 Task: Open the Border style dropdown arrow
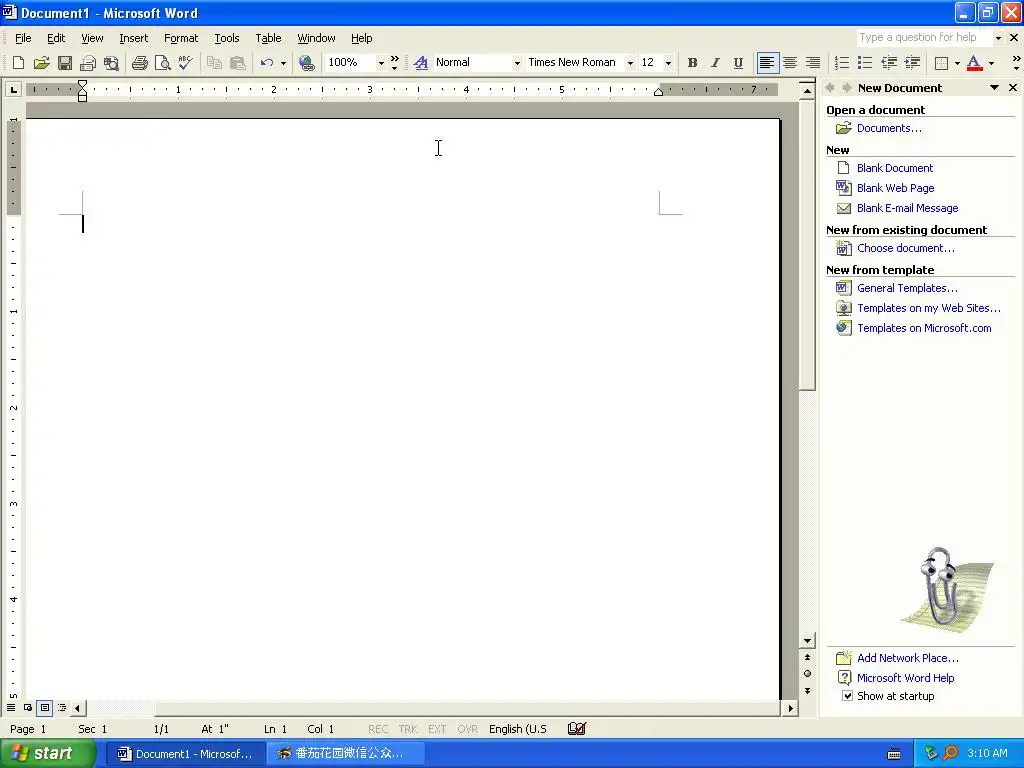pyautogui.click(x=957, y=63)
